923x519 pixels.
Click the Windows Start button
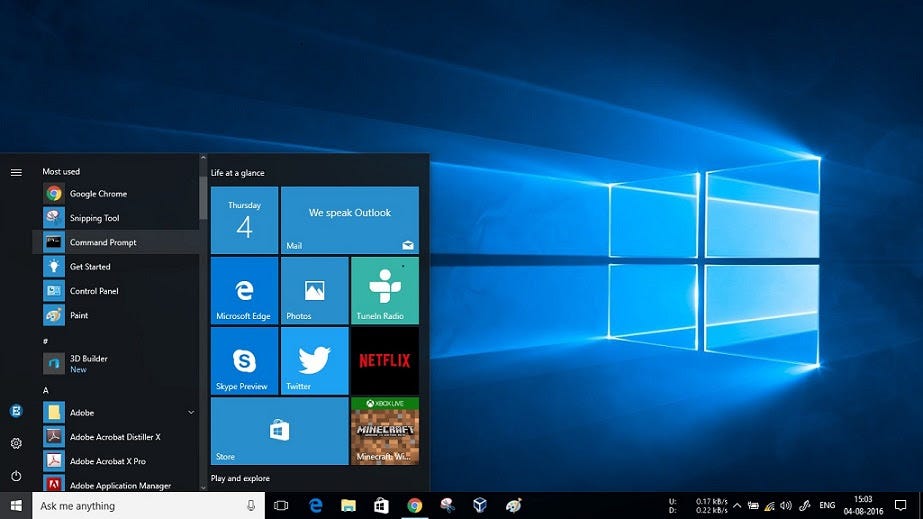coord(16,506)
